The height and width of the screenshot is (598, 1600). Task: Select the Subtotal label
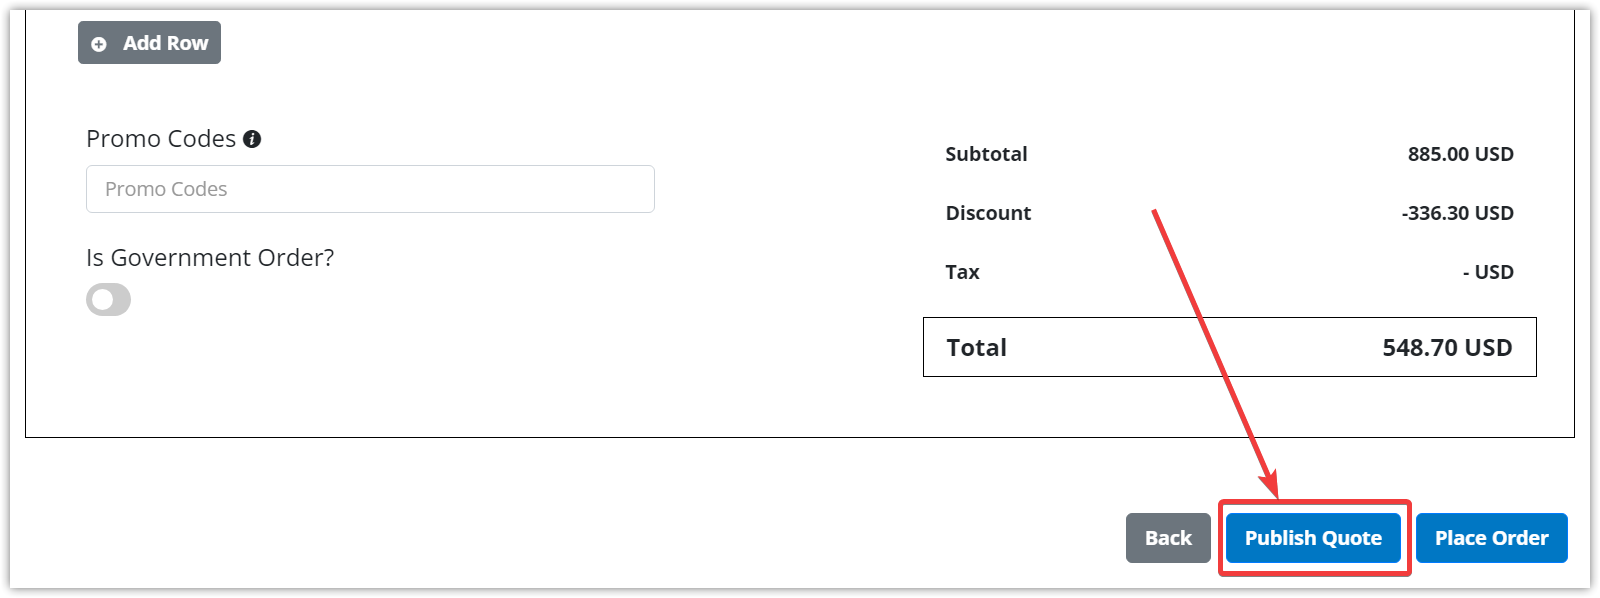(986, 154)
